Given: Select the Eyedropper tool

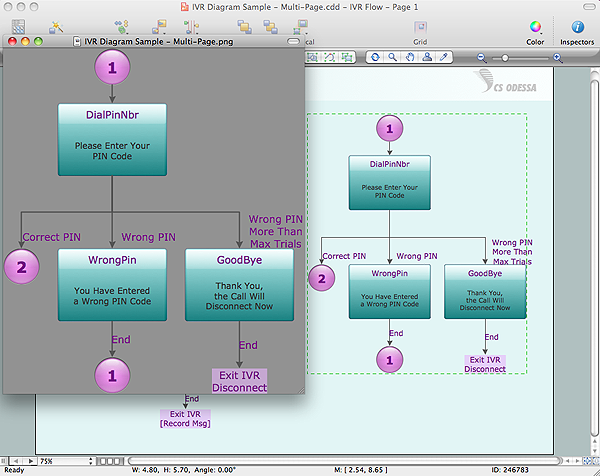Looking at the screenshot, I should pyautogui.click(x=444, y=58).
